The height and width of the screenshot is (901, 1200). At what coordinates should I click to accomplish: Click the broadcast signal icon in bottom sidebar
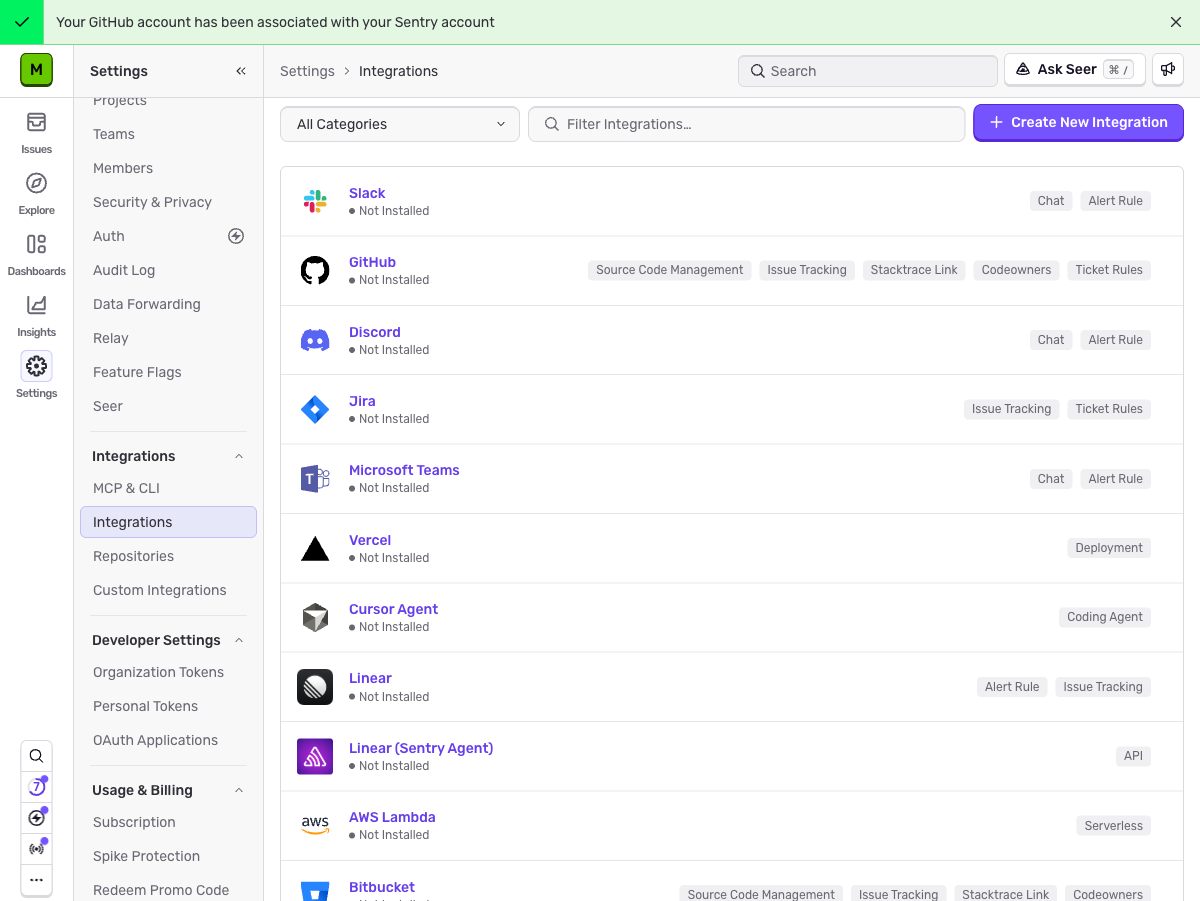pyautogui.click(x=36, y=849)
